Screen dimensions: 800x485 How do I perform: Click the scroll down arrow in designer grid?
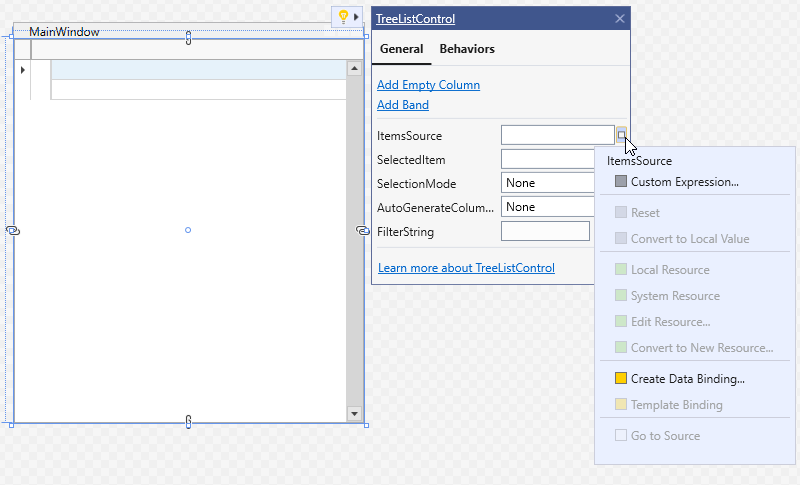pos(354,414)
